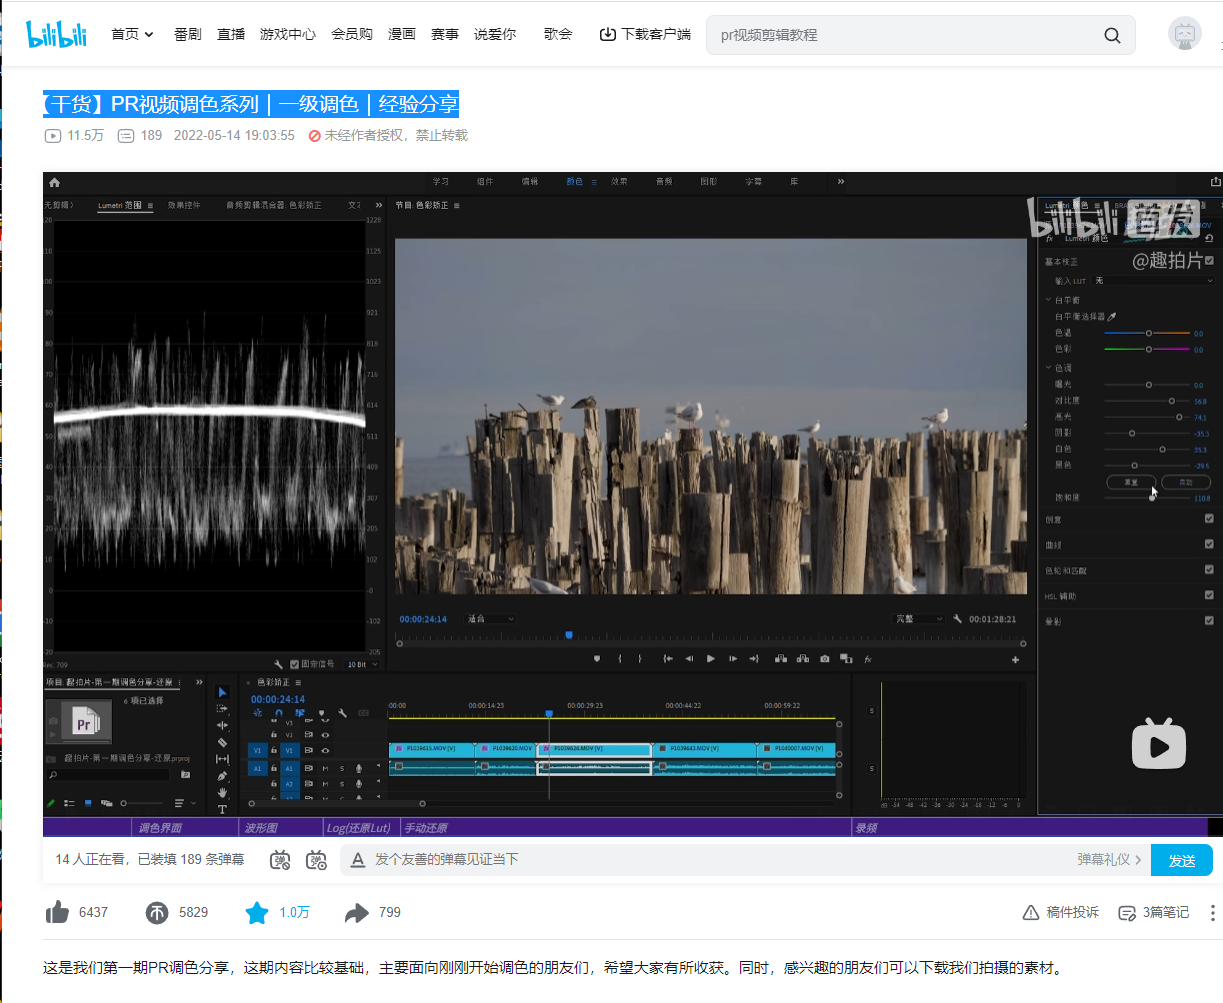1223x1003 pixels.
Task: Open the three-dot more options
Action: point(1212,912)
